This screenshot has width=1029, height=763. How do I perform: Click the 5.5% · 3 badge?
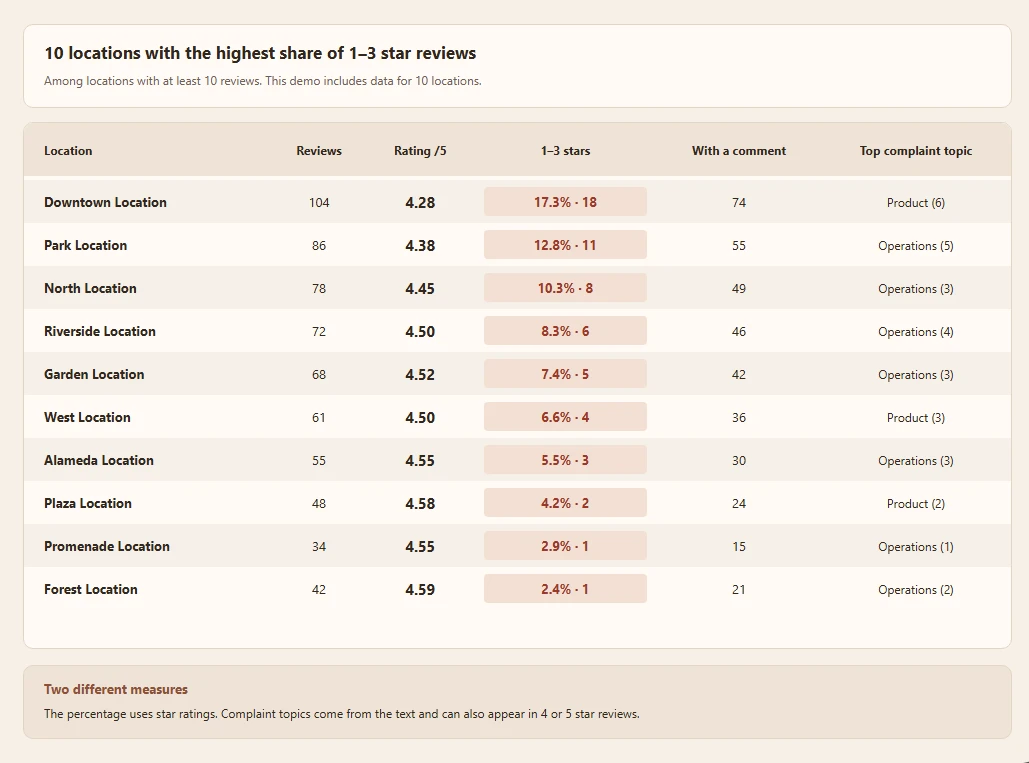pos(565,460)
